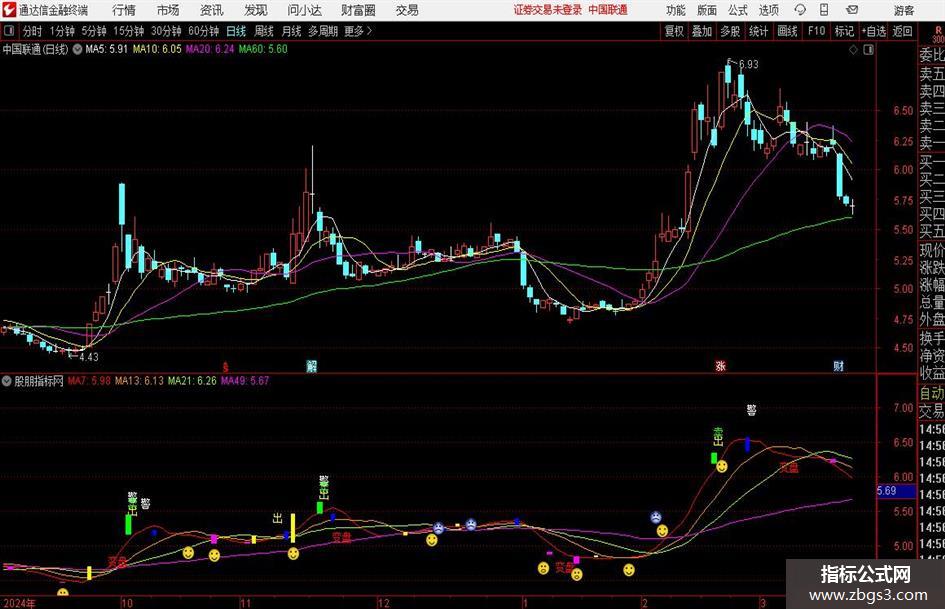Click the 叠加 overlay toolbar button
This screenshot has height=609, width=945.
coord(702,31)
